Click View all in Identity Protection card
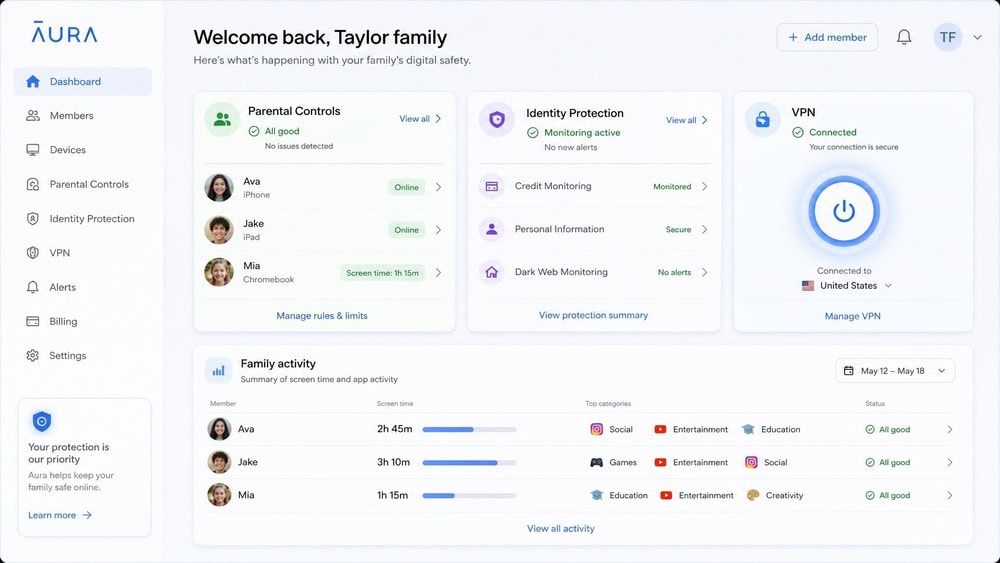The height and width of the screenshot is (563, 1000). click(x=687, y=120)
